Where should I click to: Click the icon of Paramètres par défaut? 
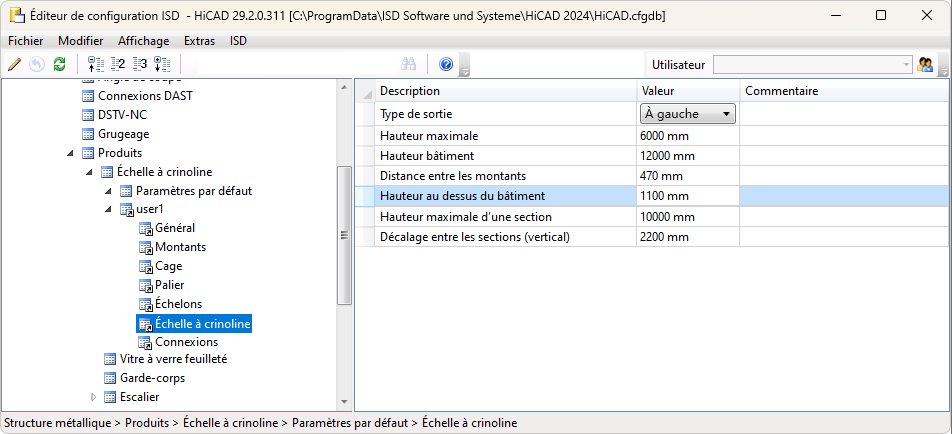126,191
